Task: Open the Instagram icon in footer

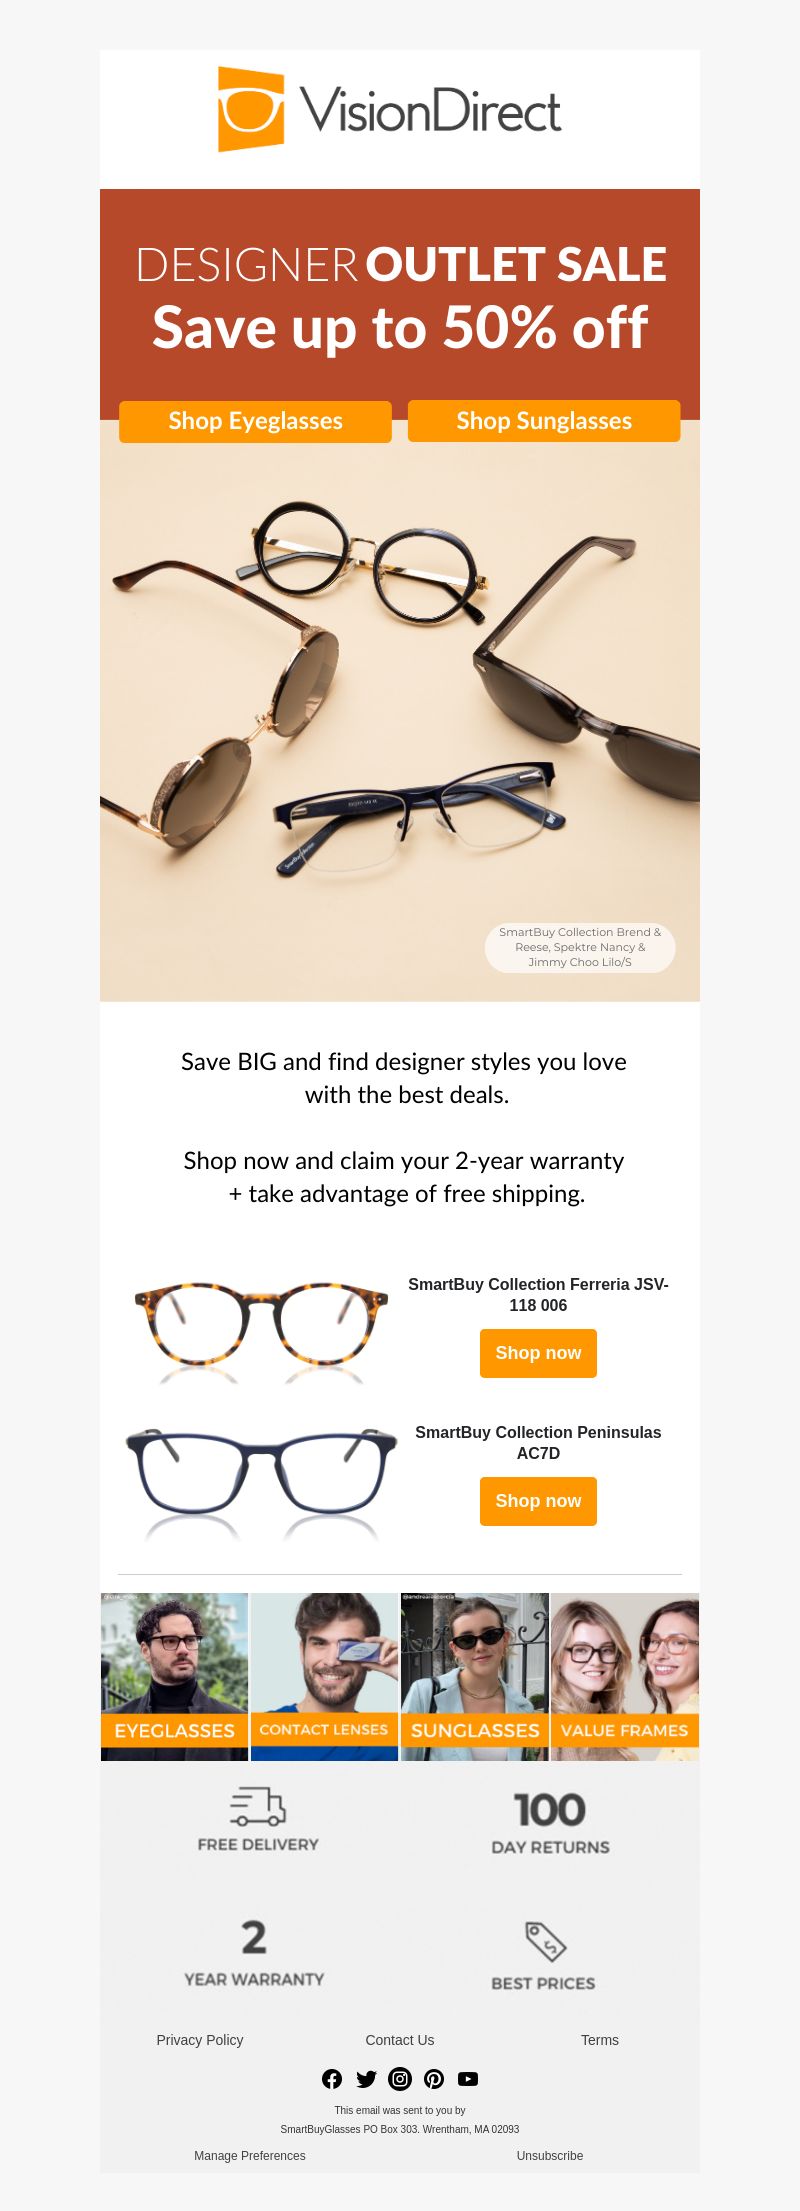Action: click(x=400, y=2079)
